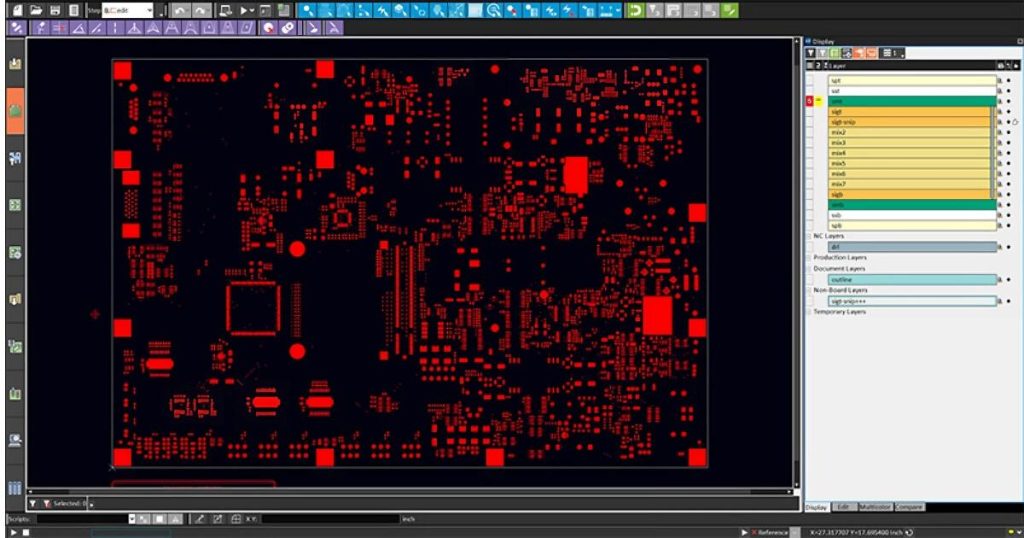Image resolution: width=1024 pixels, height=538 pixels.
Task: Click the Redo arrow button
Action: (202, 10)
